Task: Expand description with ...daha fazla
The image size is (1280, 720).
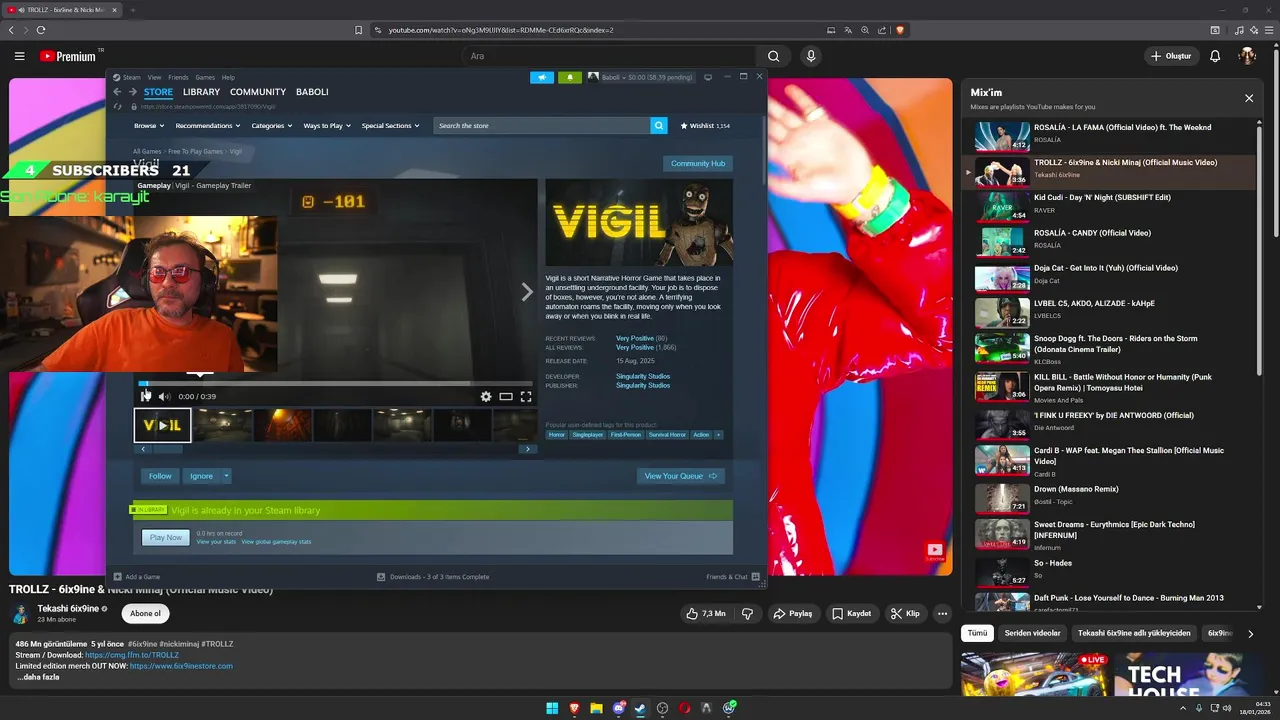Action: [x=38, y=677]
